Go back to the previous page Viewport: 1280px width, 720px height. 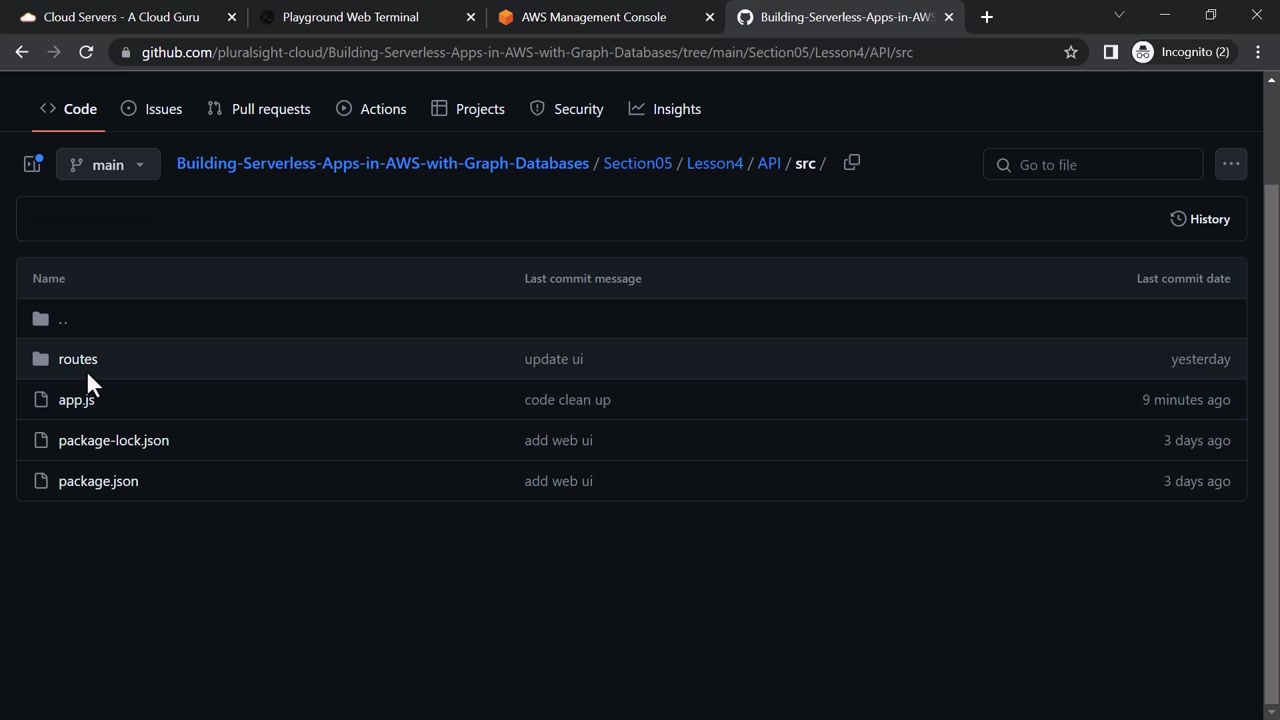[x=22, y=52]
